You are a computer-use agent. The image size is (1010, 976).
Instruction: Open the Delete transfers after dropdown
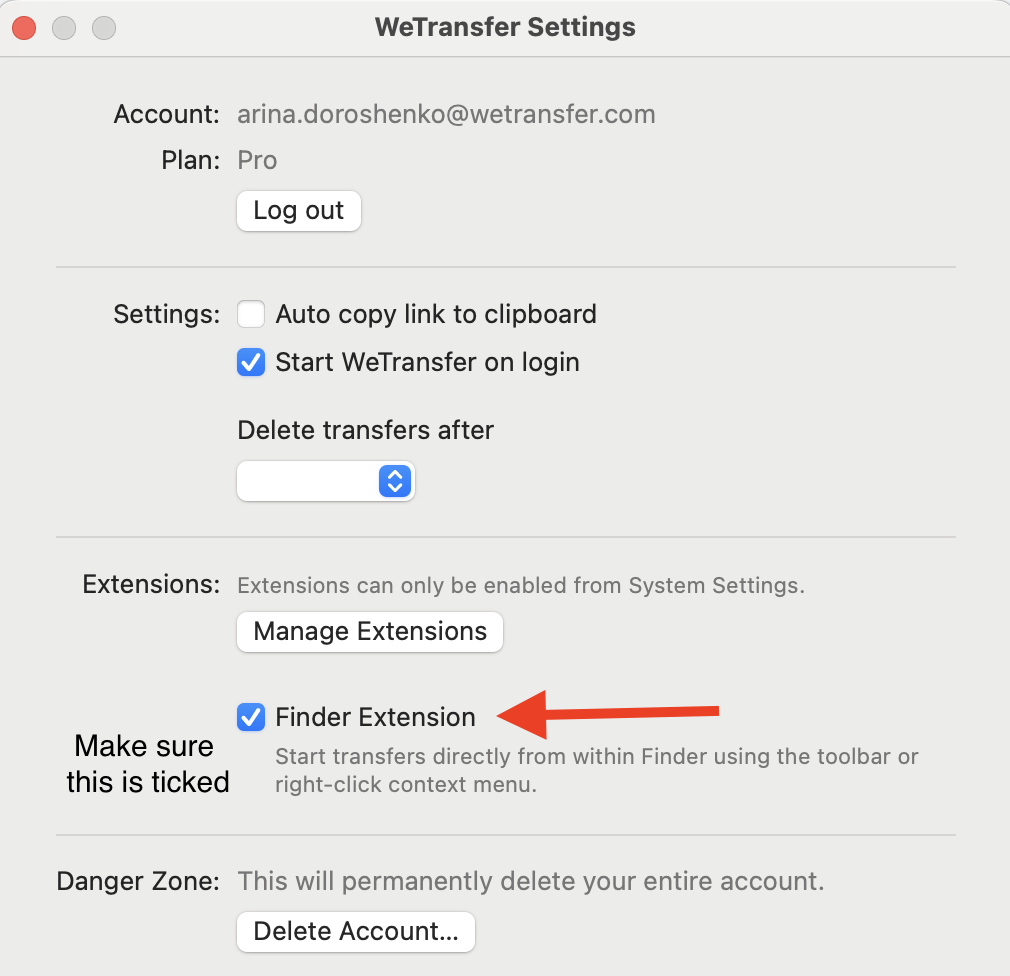pos(326,481)
